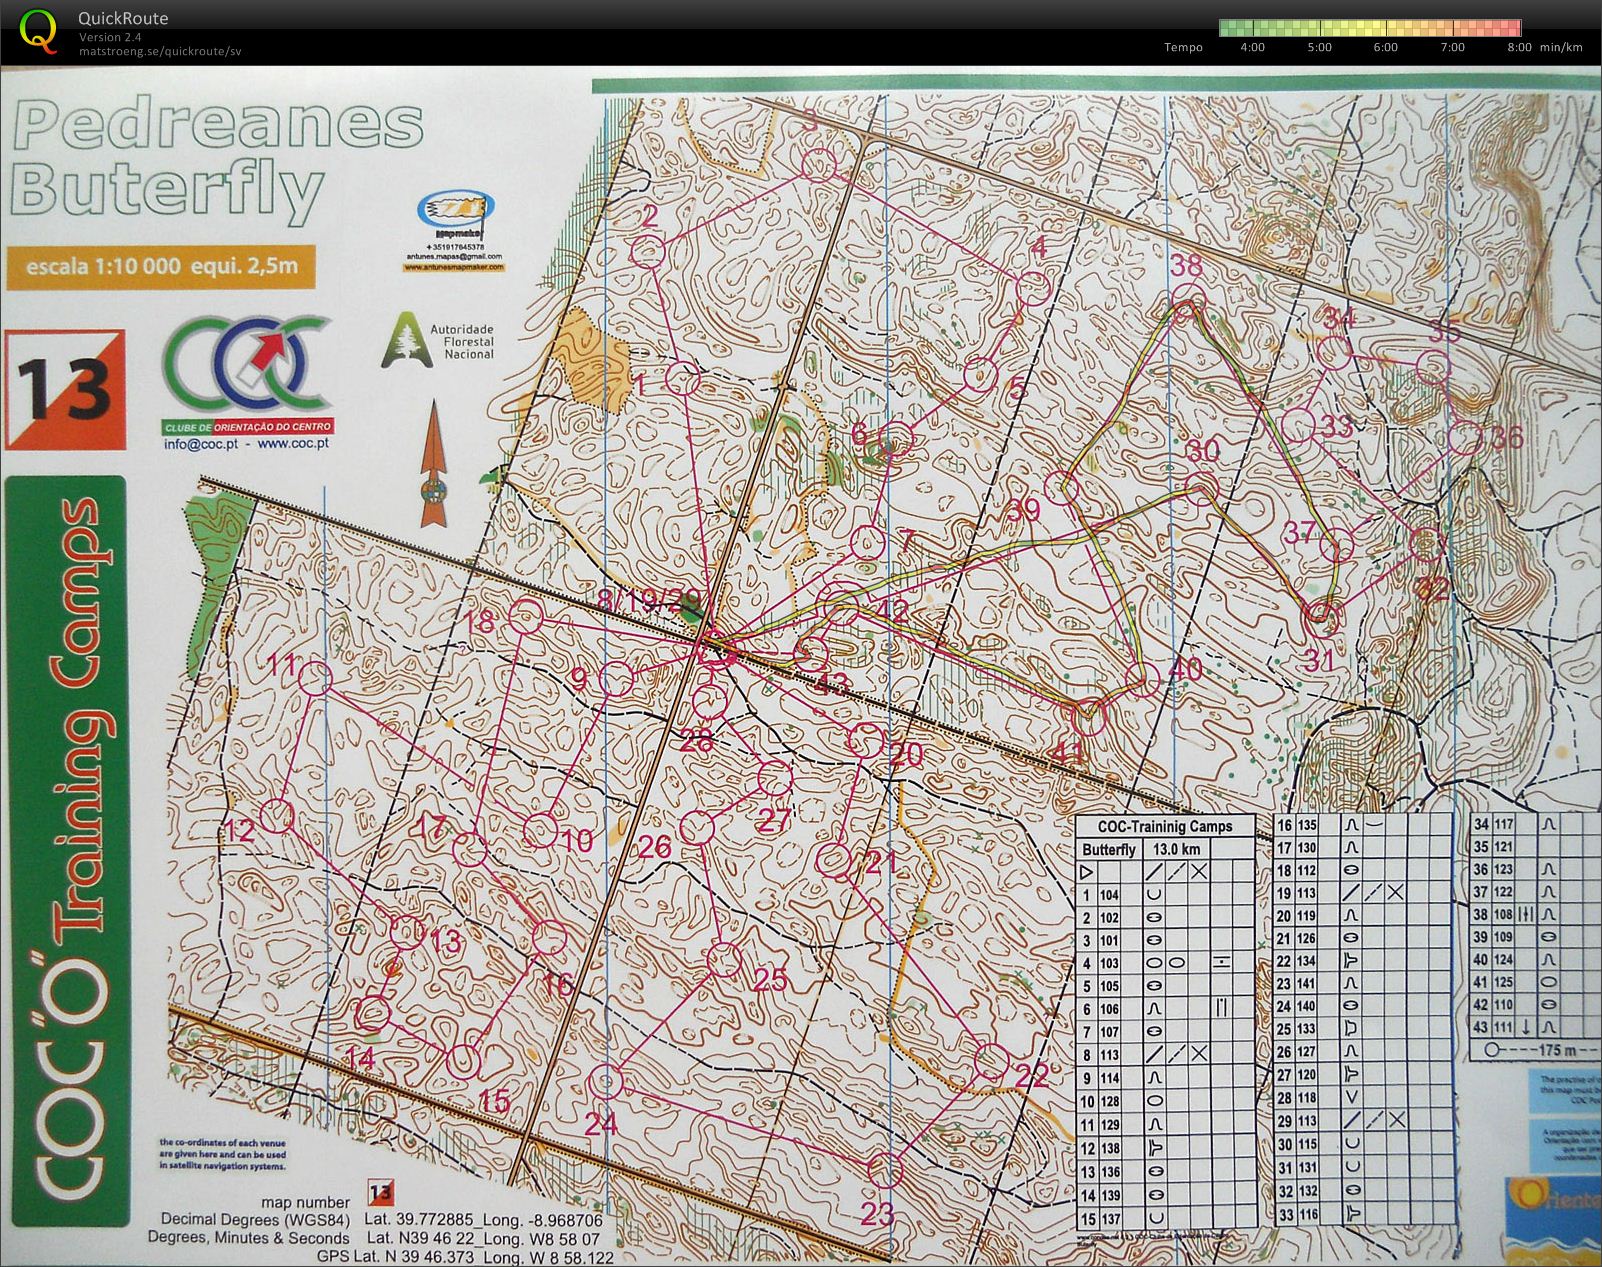Click control circle 6 on the map

click(x=897, y=439)
